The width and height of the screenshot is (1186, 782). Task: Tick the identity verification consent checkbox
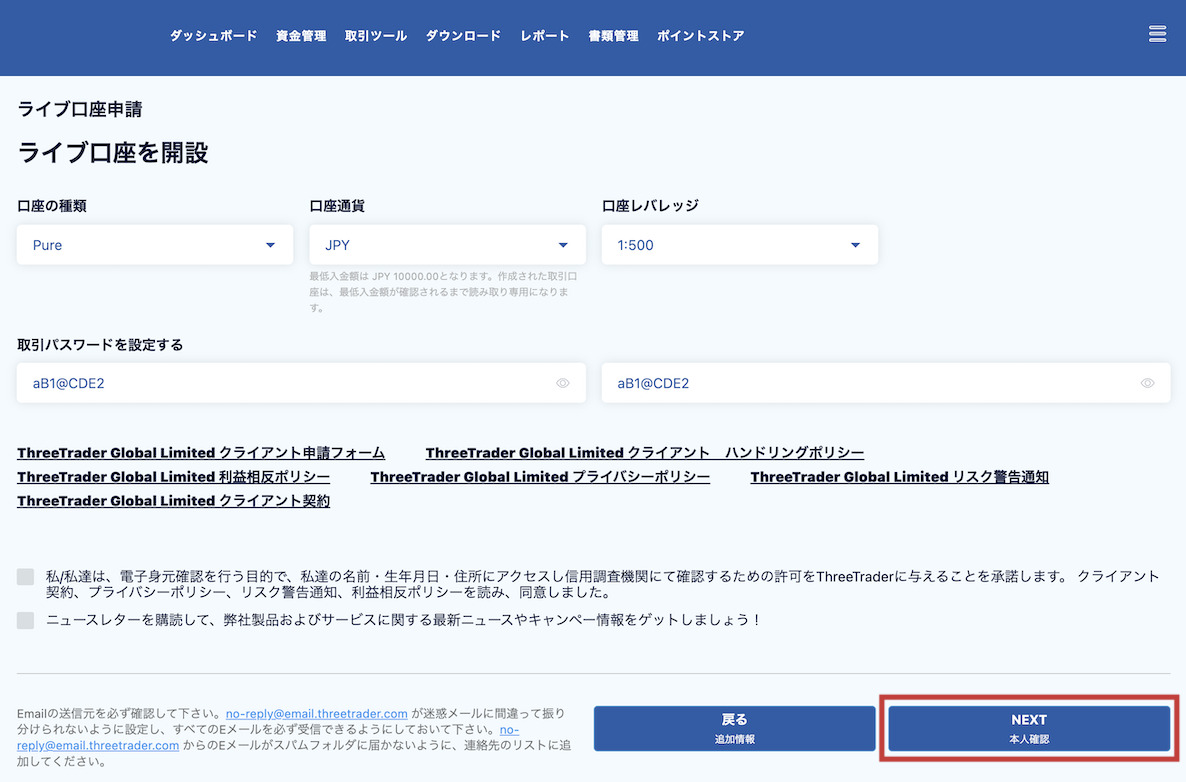click(x=26, y=576)
